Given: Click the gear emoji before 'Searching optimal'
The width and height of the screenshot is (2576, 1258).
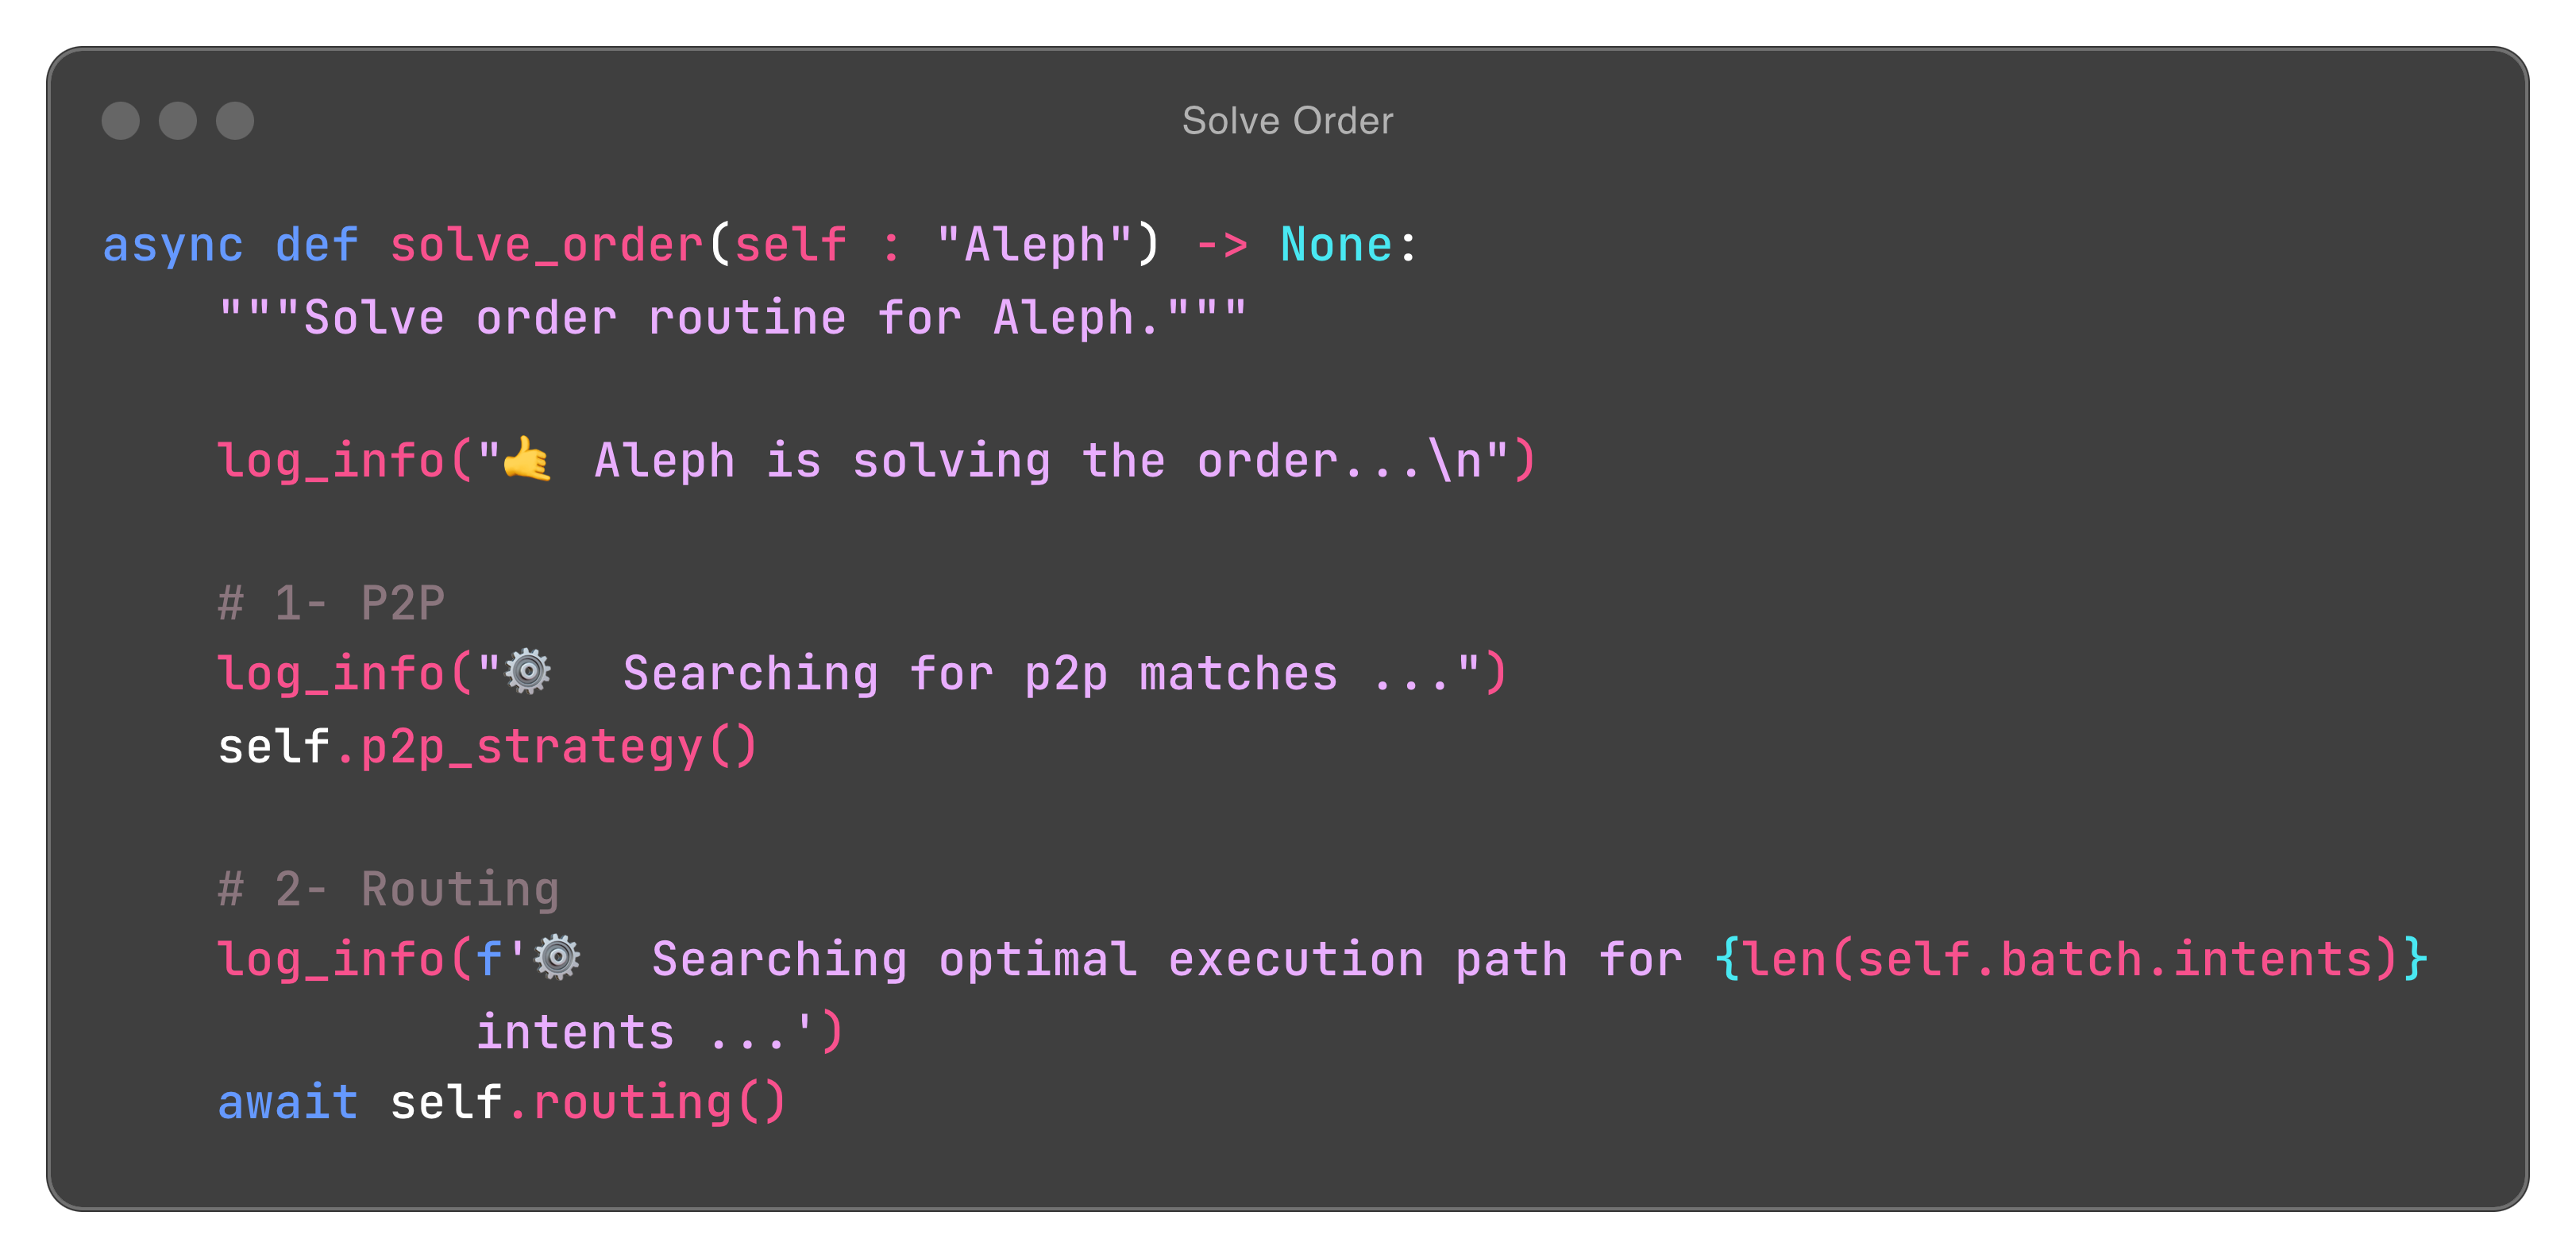Looking at the screenshot, I should [x=557, y=957].
